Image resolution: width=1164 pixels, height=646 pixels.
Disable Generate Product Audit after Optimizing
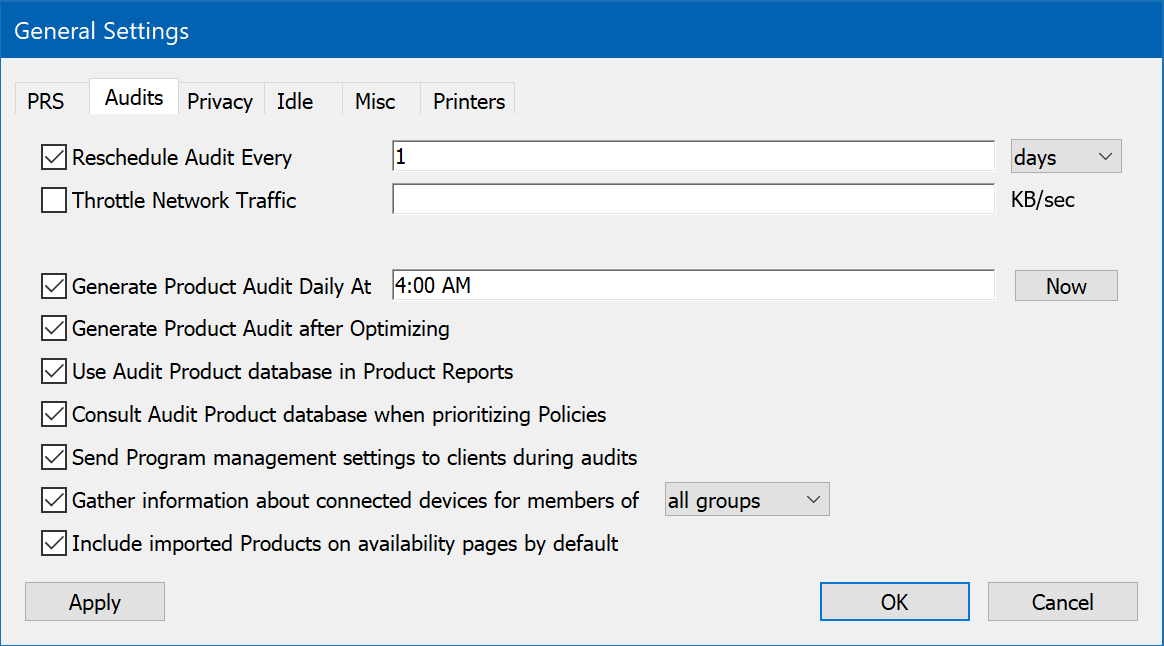(x=54, y=329)
